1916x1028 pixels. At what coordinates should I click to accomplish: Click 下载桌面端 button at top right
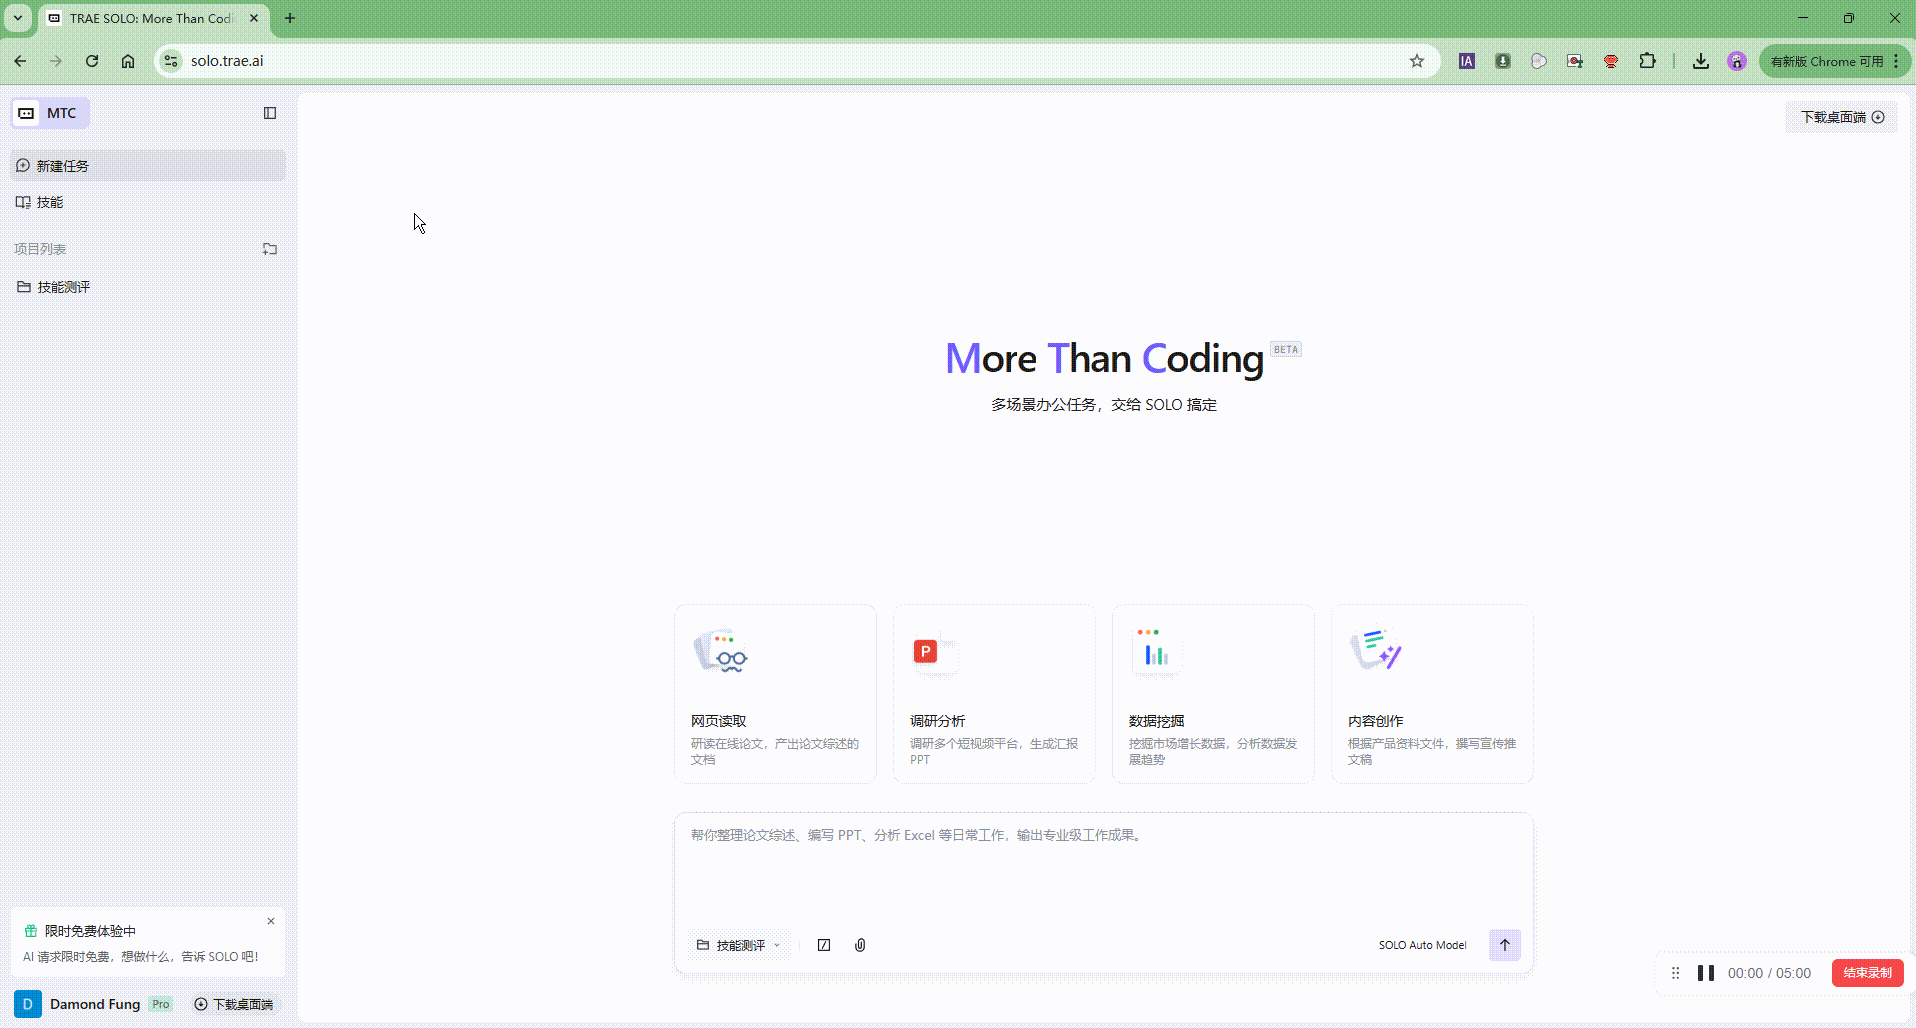pyautogui.click(x=1841, y=117)
